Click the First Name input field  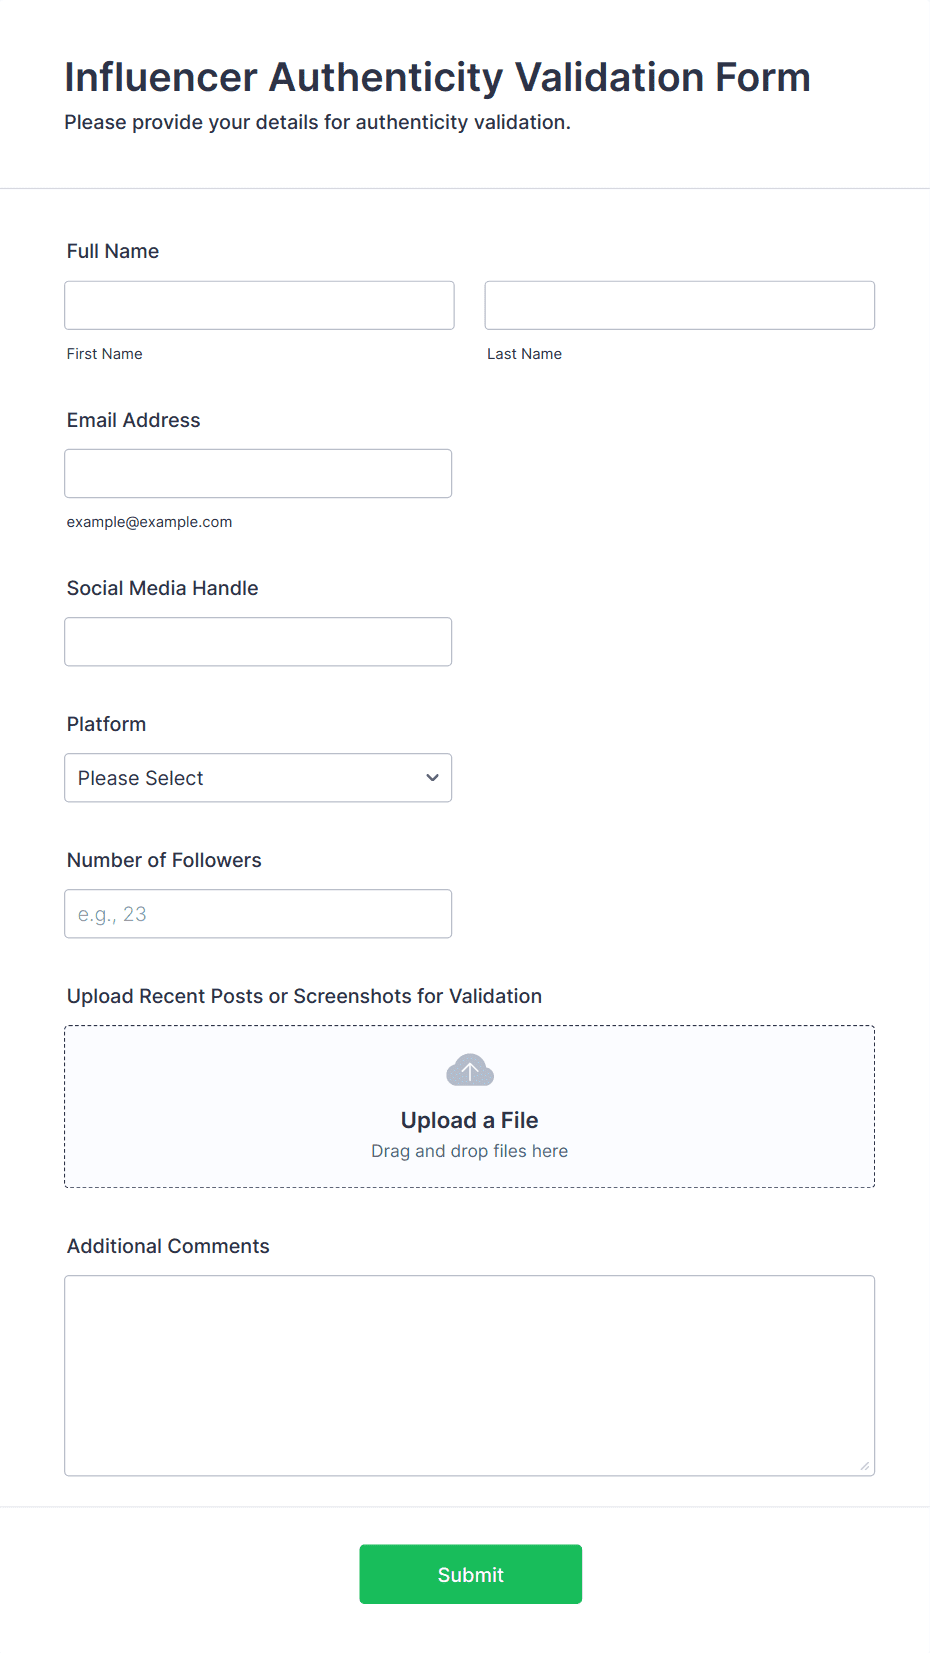(x=259, y=305)
